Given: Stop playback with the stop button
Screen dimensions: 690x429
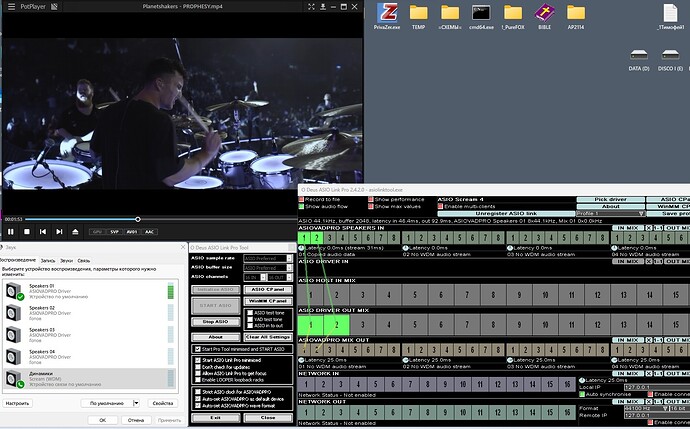Looking at the screenshot, I should coord(27,231).
